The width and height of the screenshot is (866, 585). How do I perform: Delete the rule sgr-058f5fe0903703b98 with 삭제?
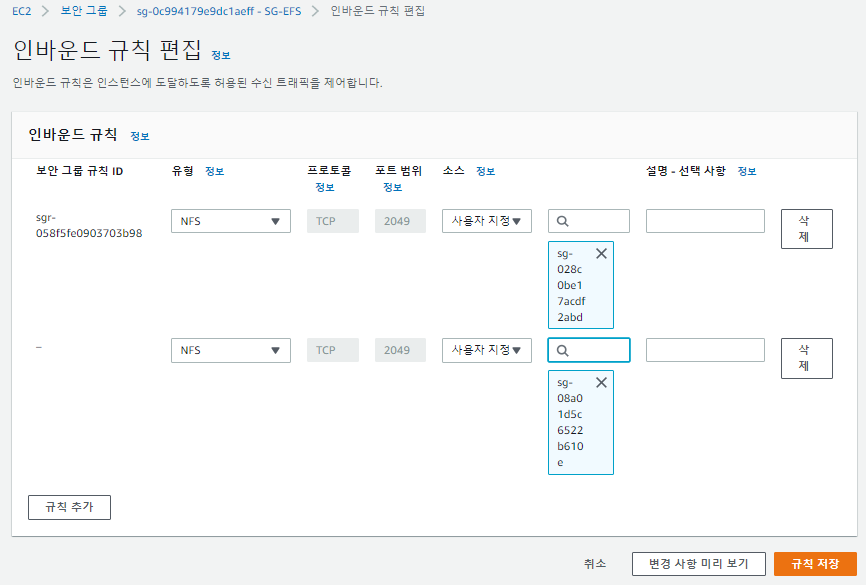click(x=806, y=229)
